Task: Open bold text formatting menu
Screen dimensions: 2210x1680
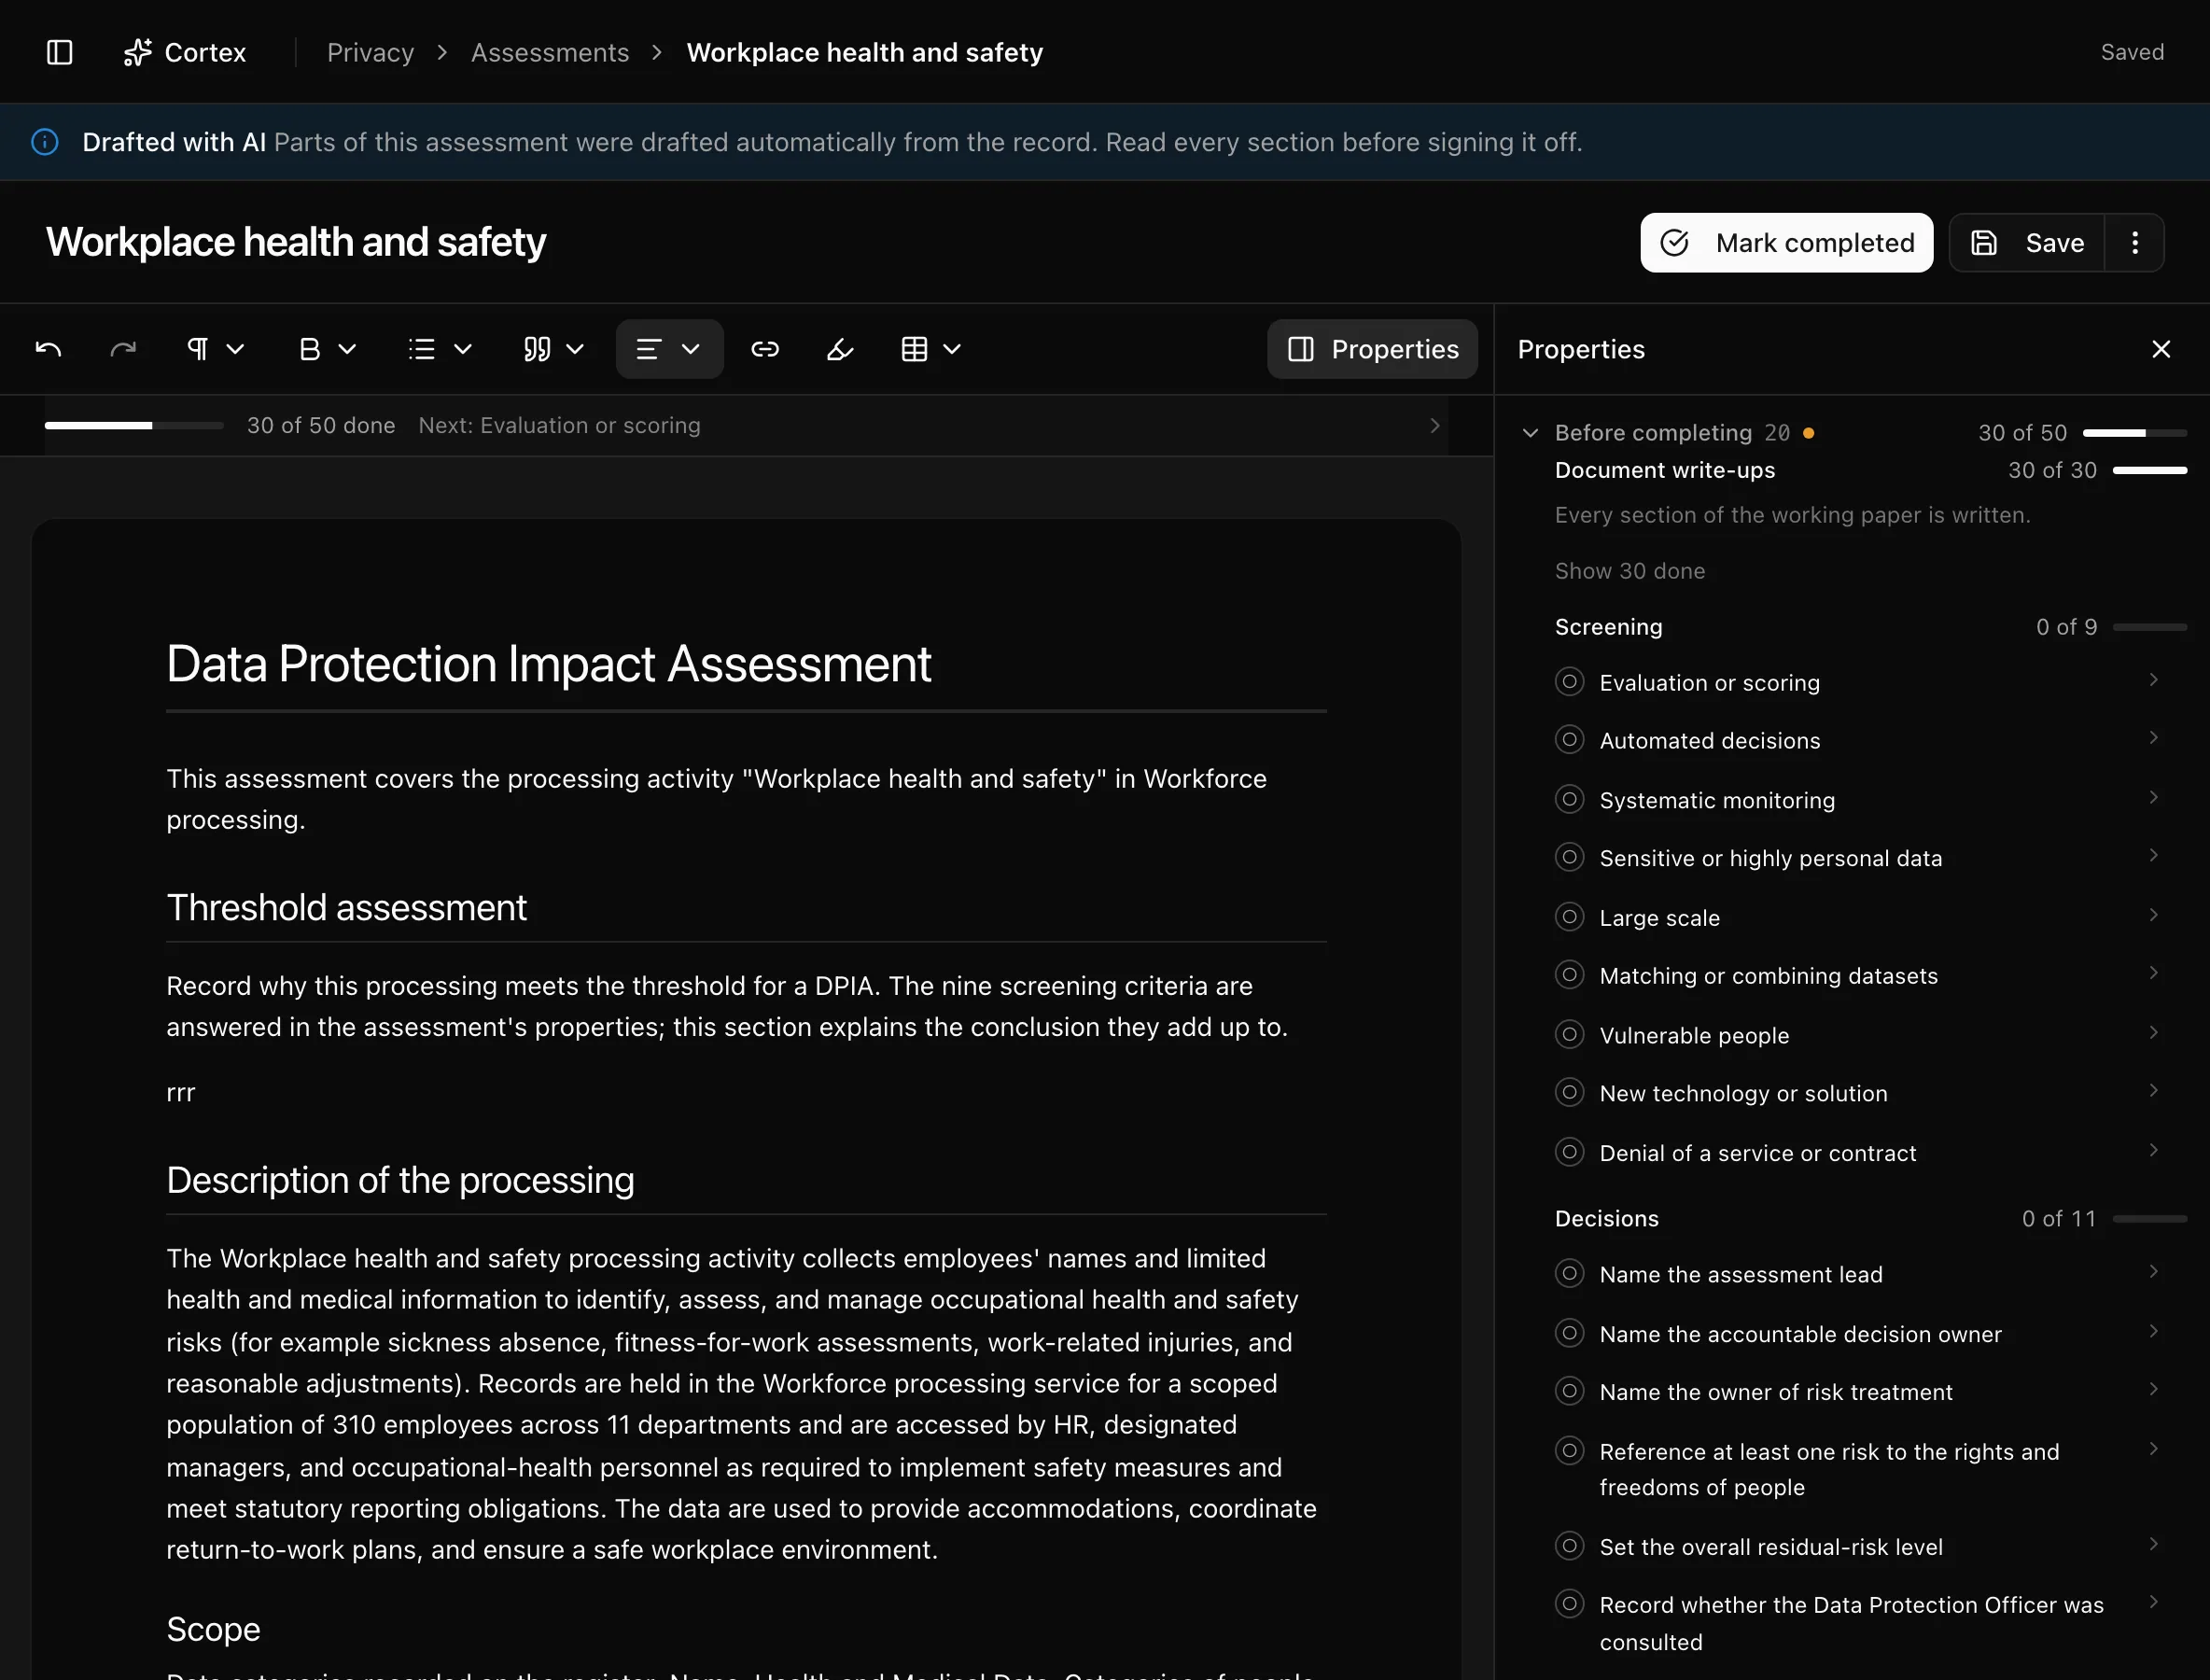Action: coord(328,349)
